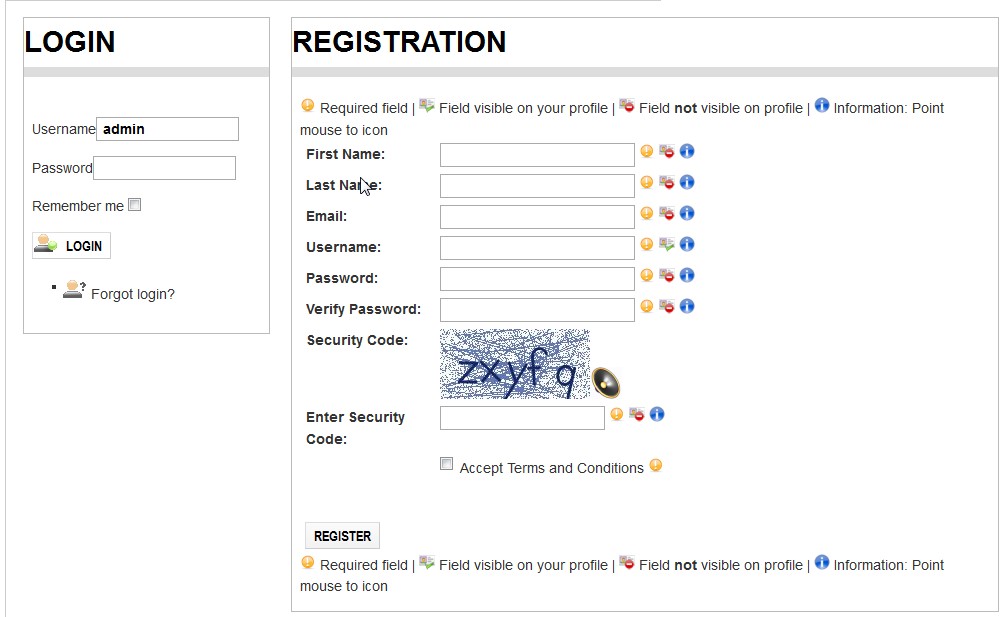Click the info icon beside Enter Security Code
Image resolution: width=1006 pixels, height=617 pixels.
click(656, 414)
